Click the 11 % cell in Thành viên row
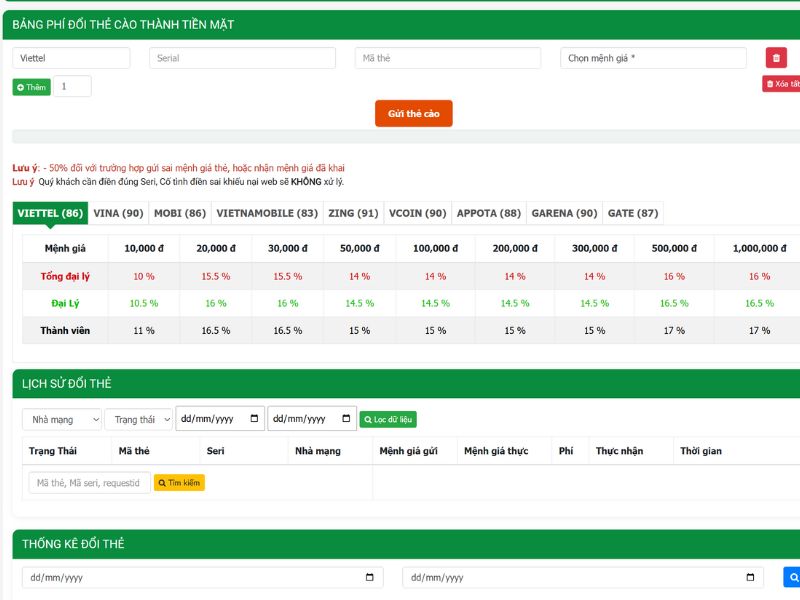800x600 pixels. [144, 331]
